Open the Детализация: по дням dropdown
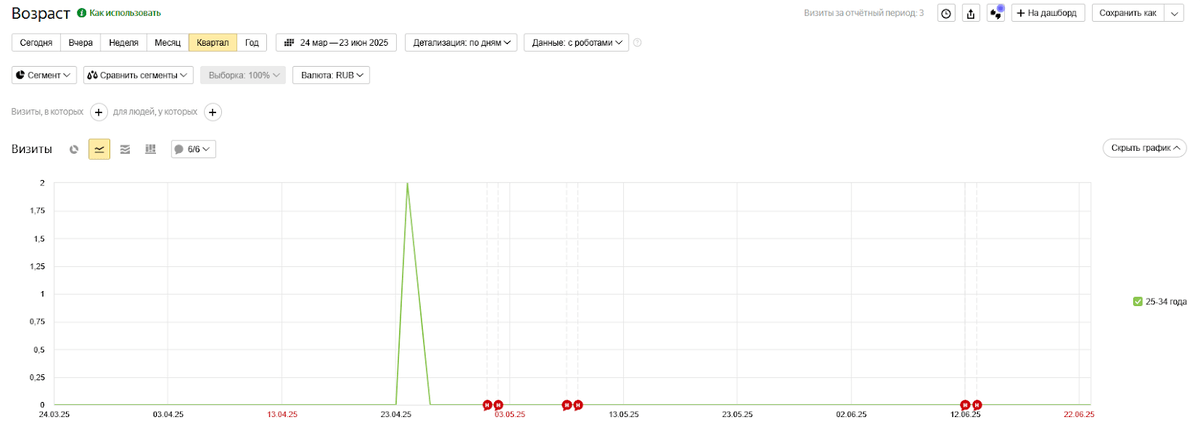This screenshot has height=444, width=1200. pyautogui.click(x=461, y=43)
